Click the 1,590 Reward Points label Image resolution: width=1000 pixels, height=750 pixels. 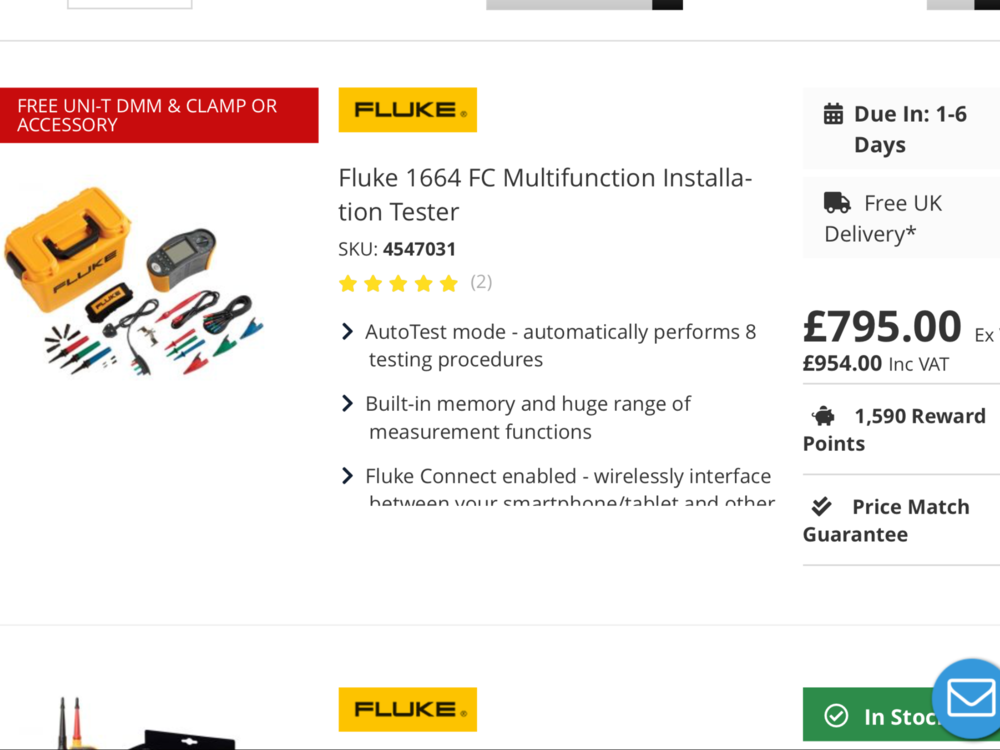[894, 430]
